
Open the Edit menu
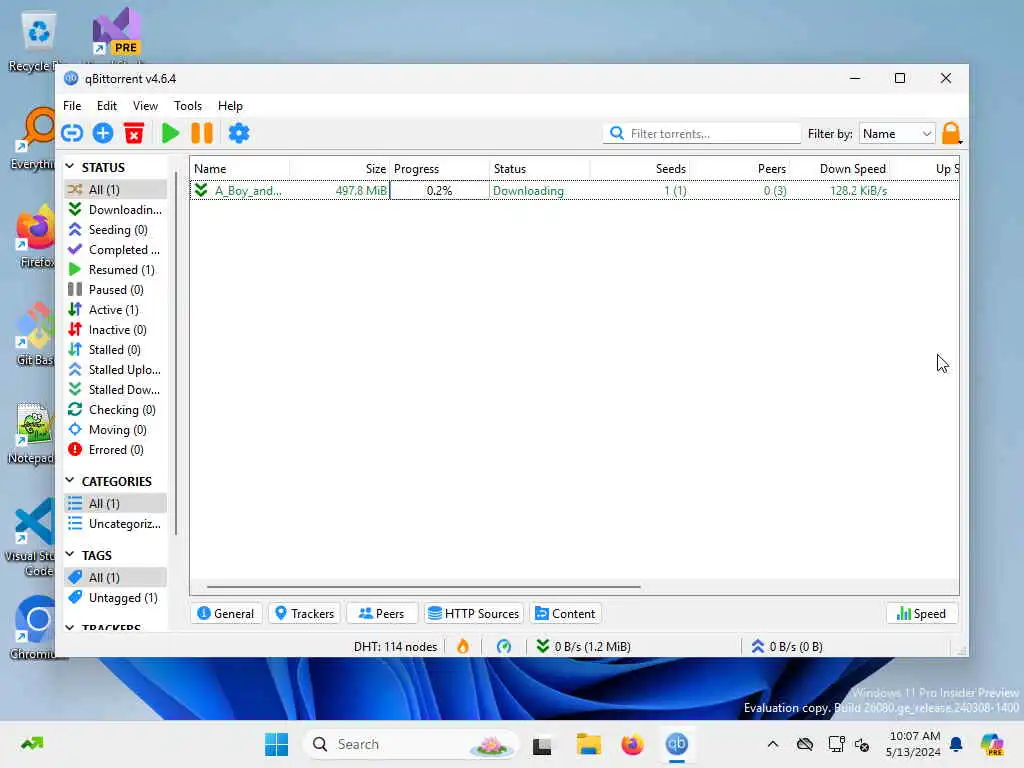tap(106, 106)
